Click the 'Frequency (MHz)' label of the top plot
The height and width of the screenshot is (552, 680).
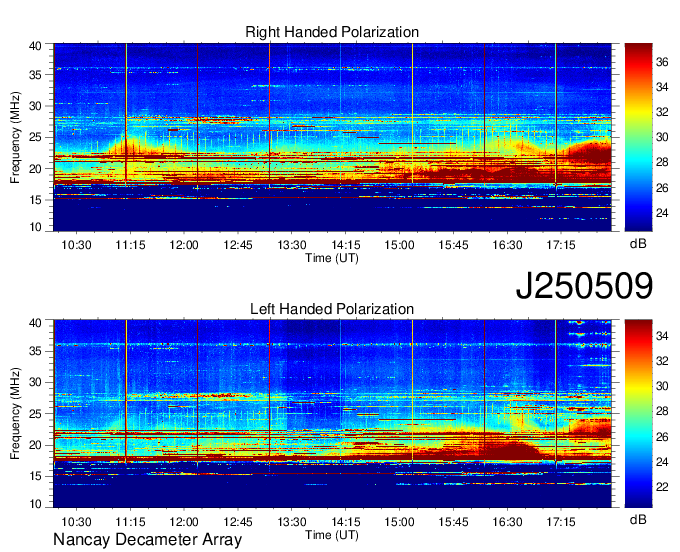pyautogui.click(x=15, y=137)
